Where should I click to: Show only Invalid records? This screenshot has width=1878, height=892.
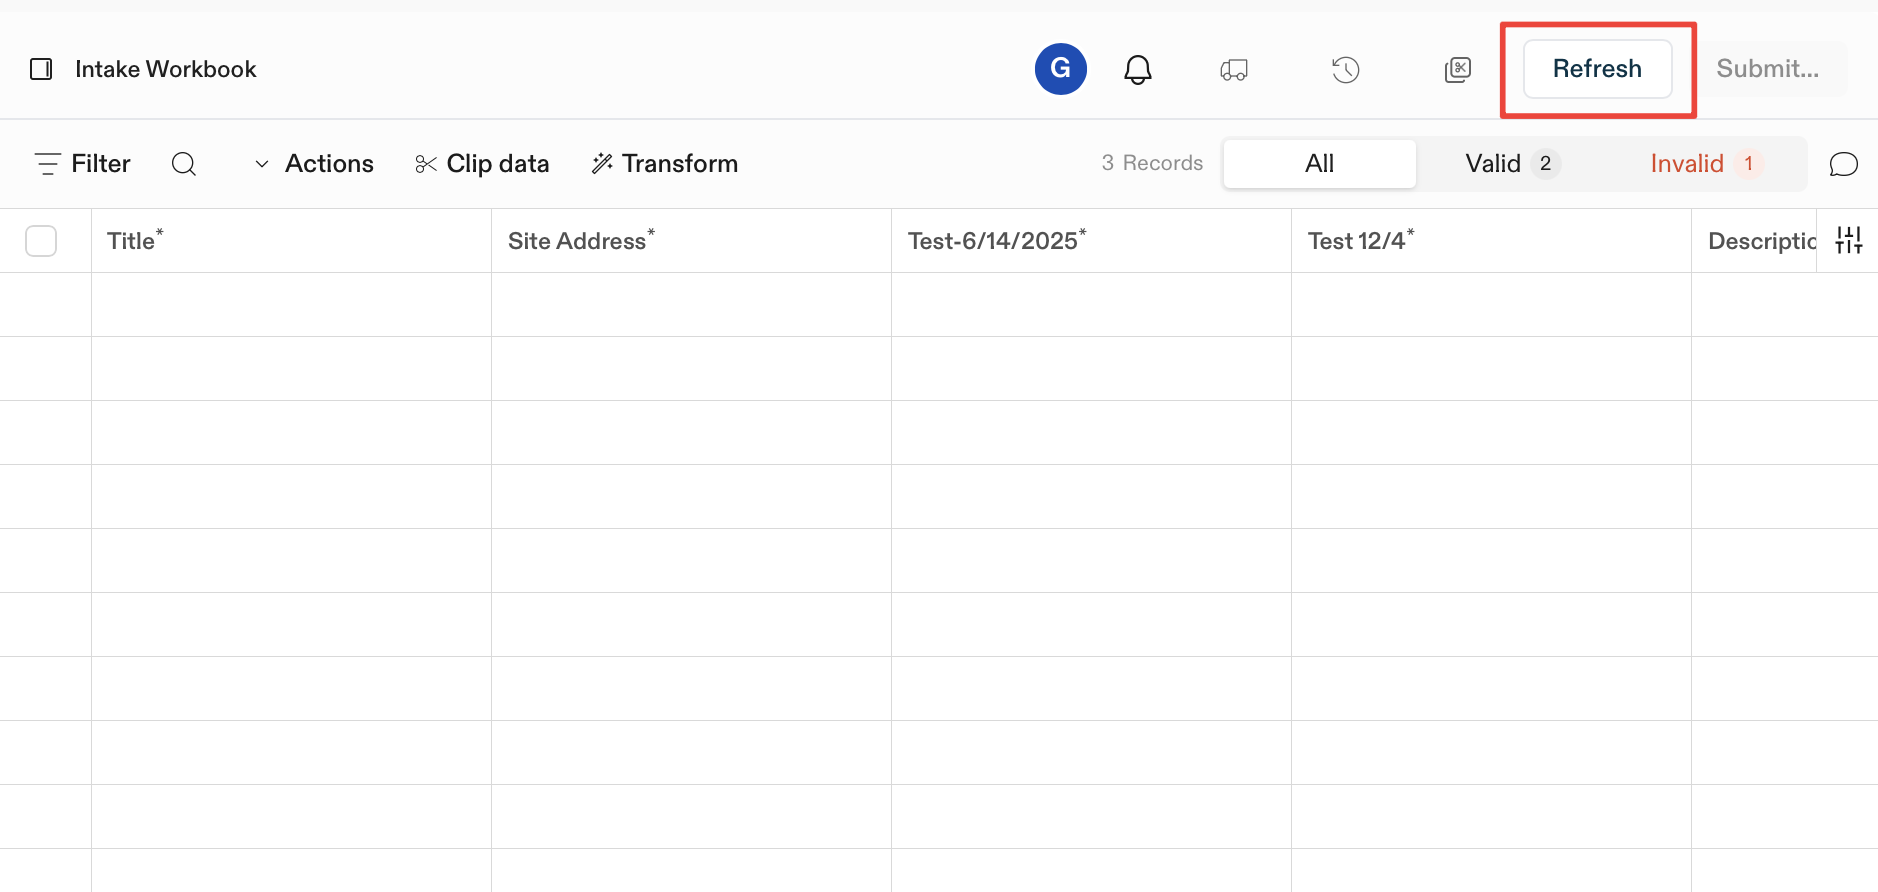point(1705,163)
